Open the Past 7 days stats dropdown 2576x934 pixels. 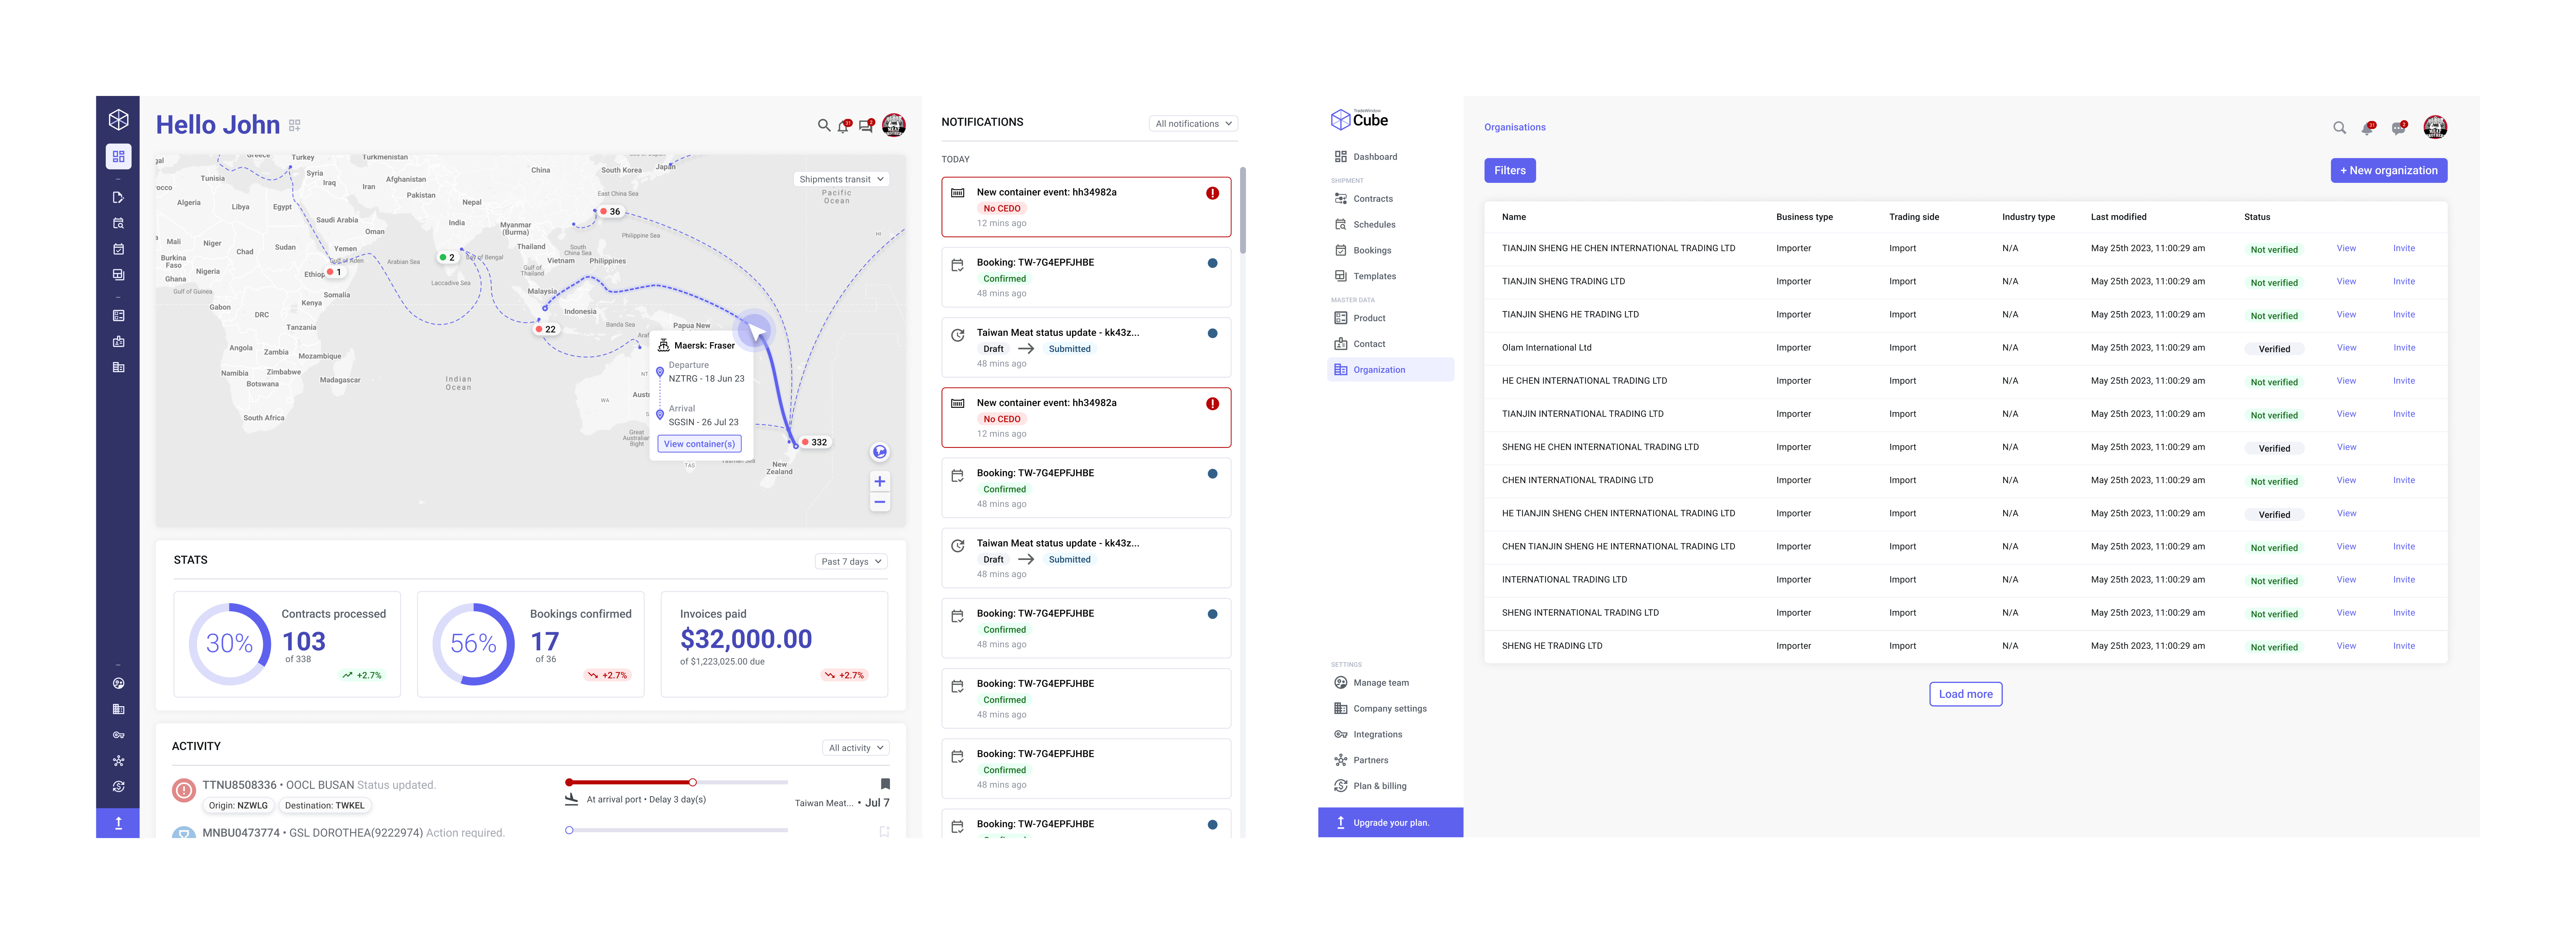pos(851,562)
